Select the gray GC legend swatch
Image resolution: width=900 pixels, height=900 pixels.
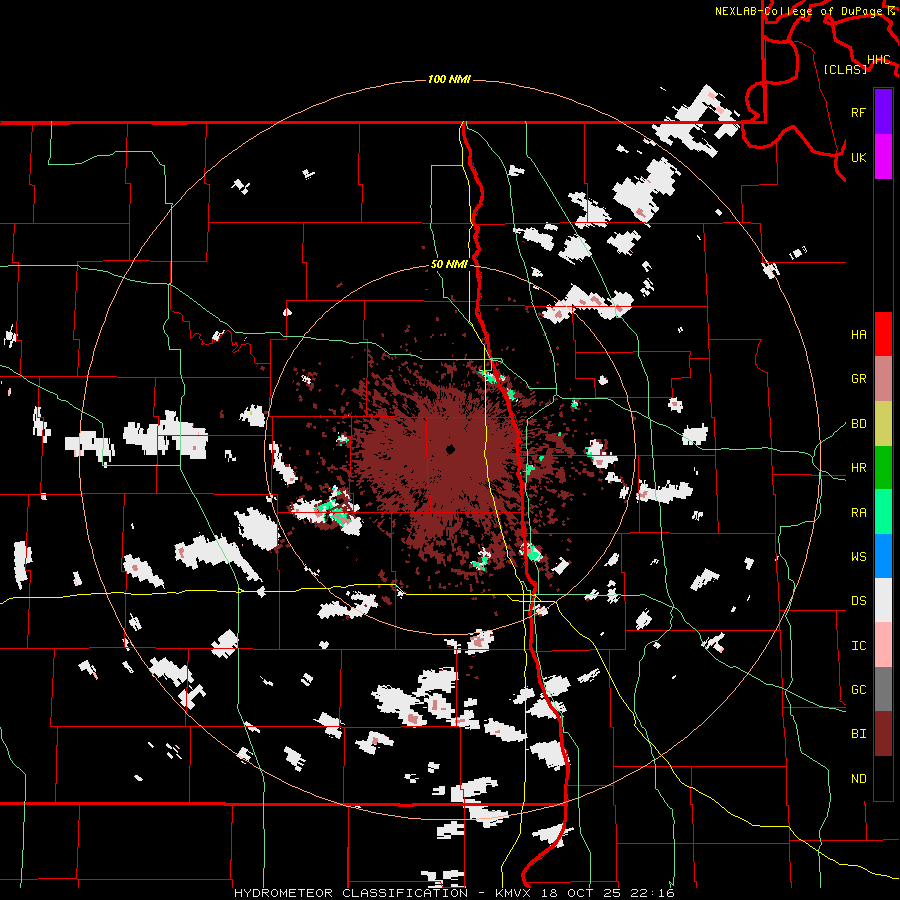[x=883, y=689]
